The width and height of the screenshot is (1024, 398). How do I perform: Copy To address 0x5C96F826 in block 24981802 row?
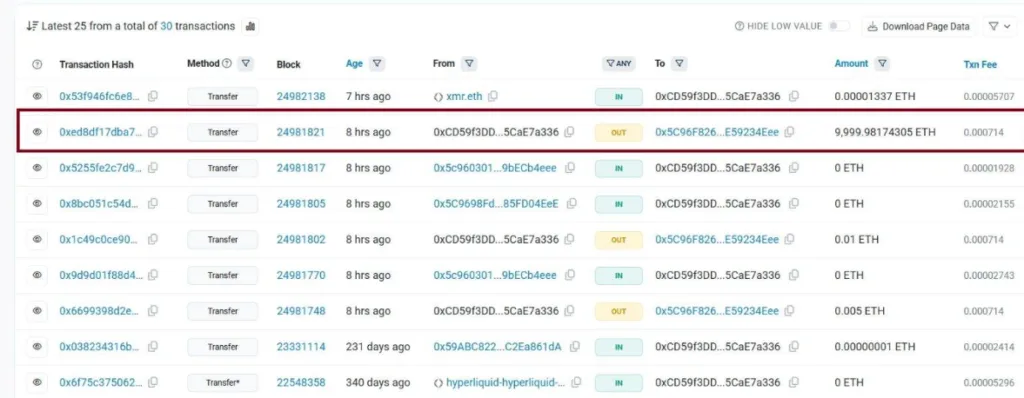tap(789, 240)
